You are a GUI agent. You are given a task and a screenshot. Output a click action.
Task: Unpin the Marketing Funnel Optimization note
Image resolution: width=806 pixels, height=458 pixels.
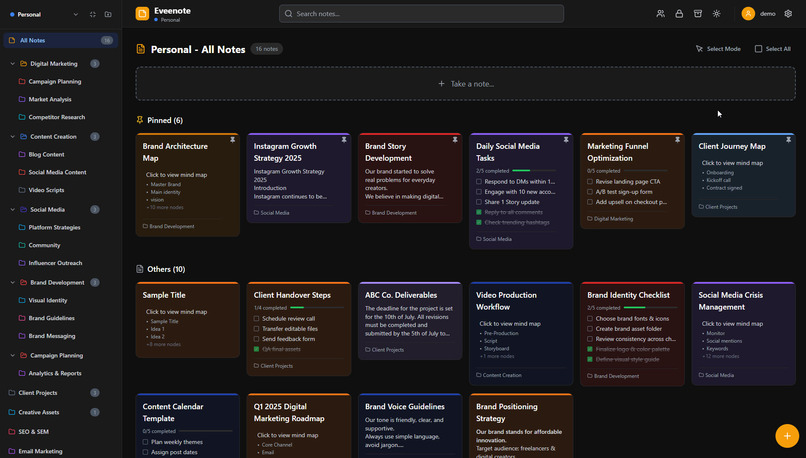point(677,140)
